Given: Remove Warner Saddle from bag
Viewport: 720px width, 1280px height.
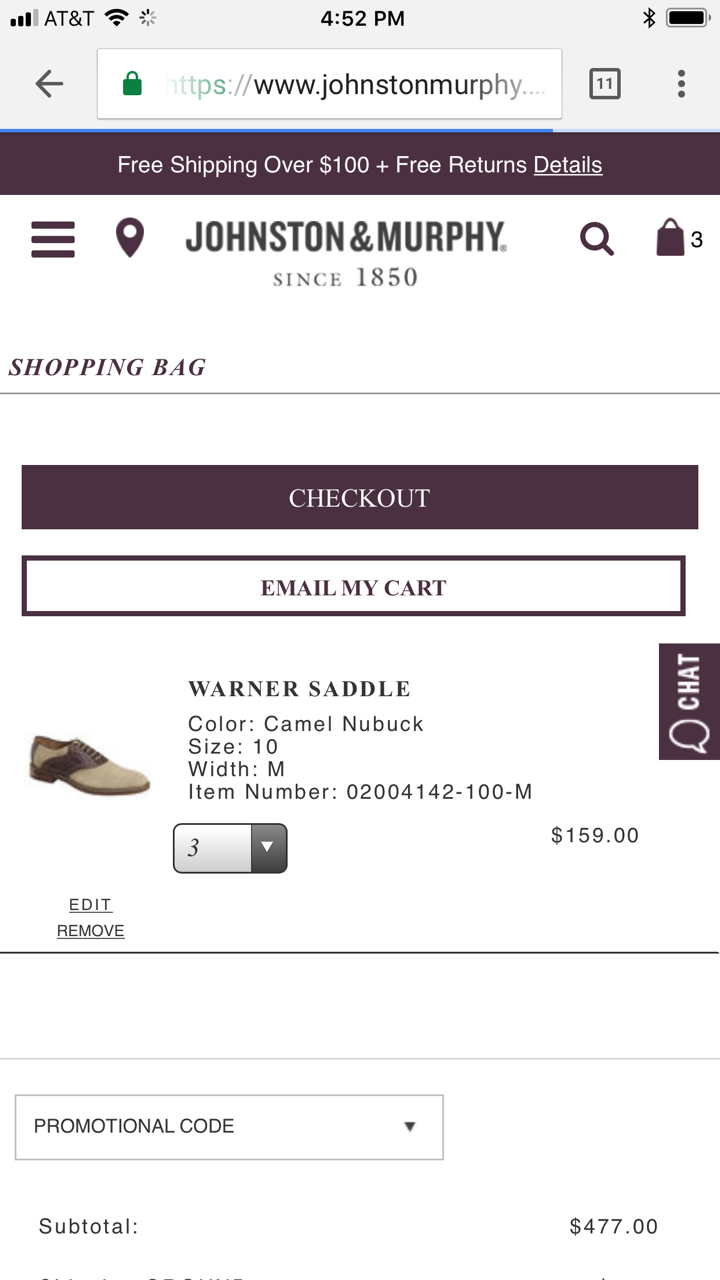Looking at the screenshot, I should point(90,931).
